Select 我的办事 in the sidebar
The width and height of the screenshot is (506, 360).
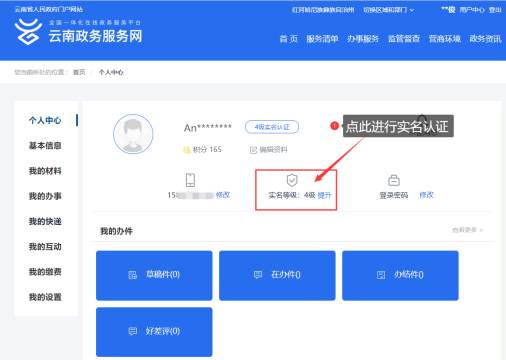tap(45, 196)
